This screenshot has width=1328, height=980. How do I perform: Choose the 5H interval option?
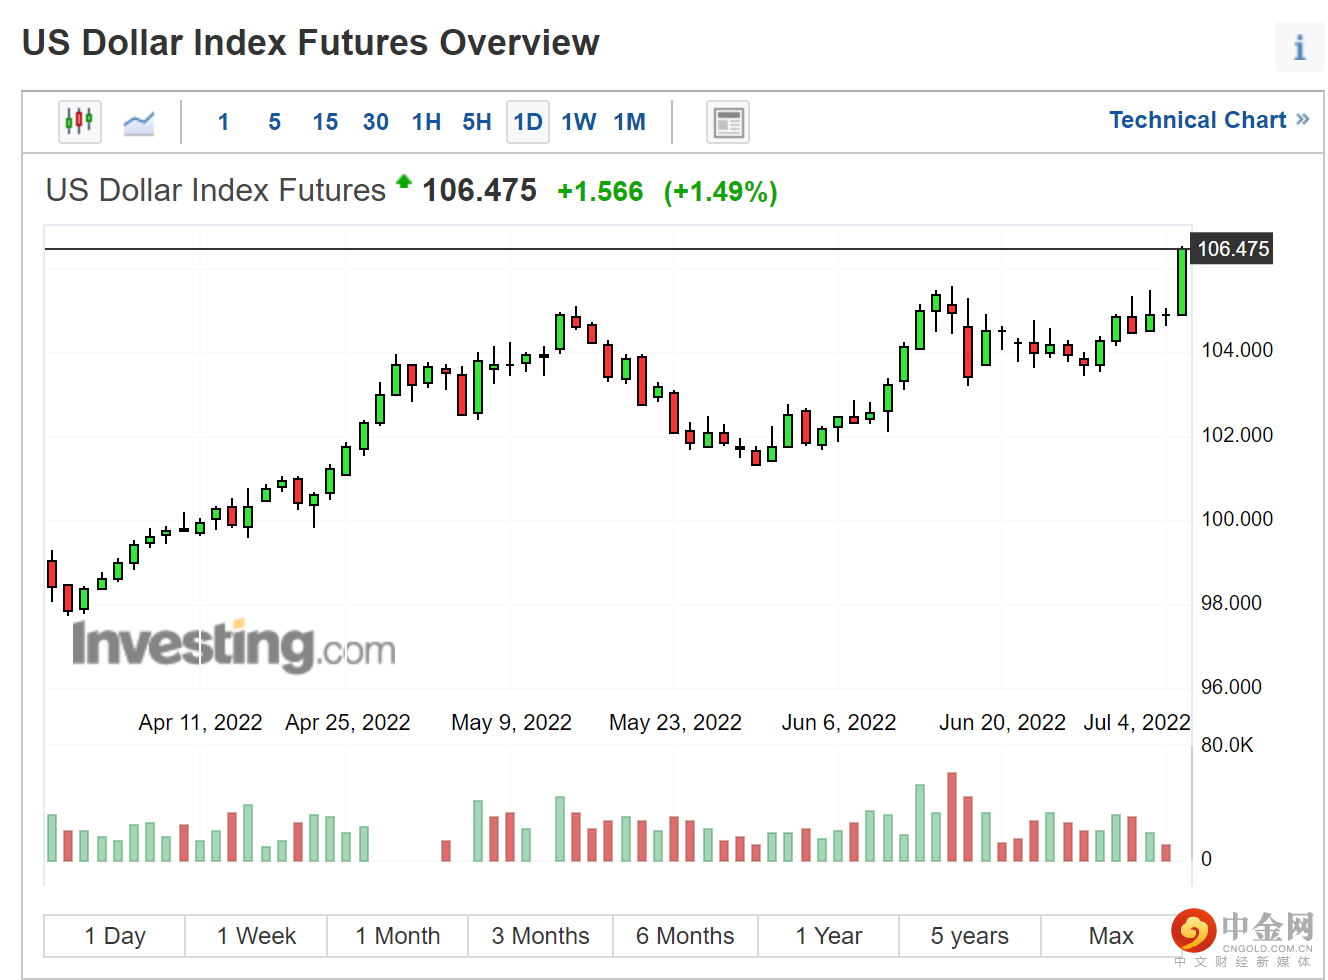477,122
